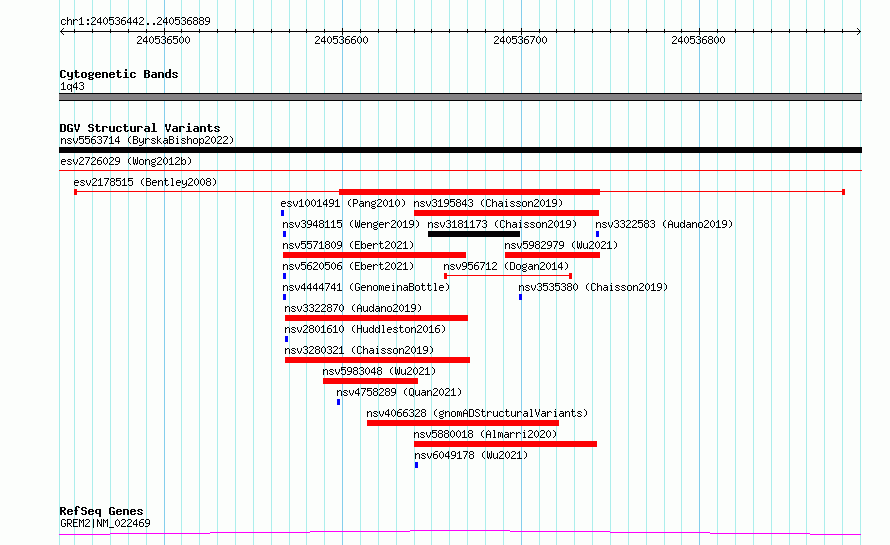Viewport: 890px width, 545px height.
Task: Click nsv6049178 (Wu2021) label
Action: pyautogui.click(x=471, y=455)
